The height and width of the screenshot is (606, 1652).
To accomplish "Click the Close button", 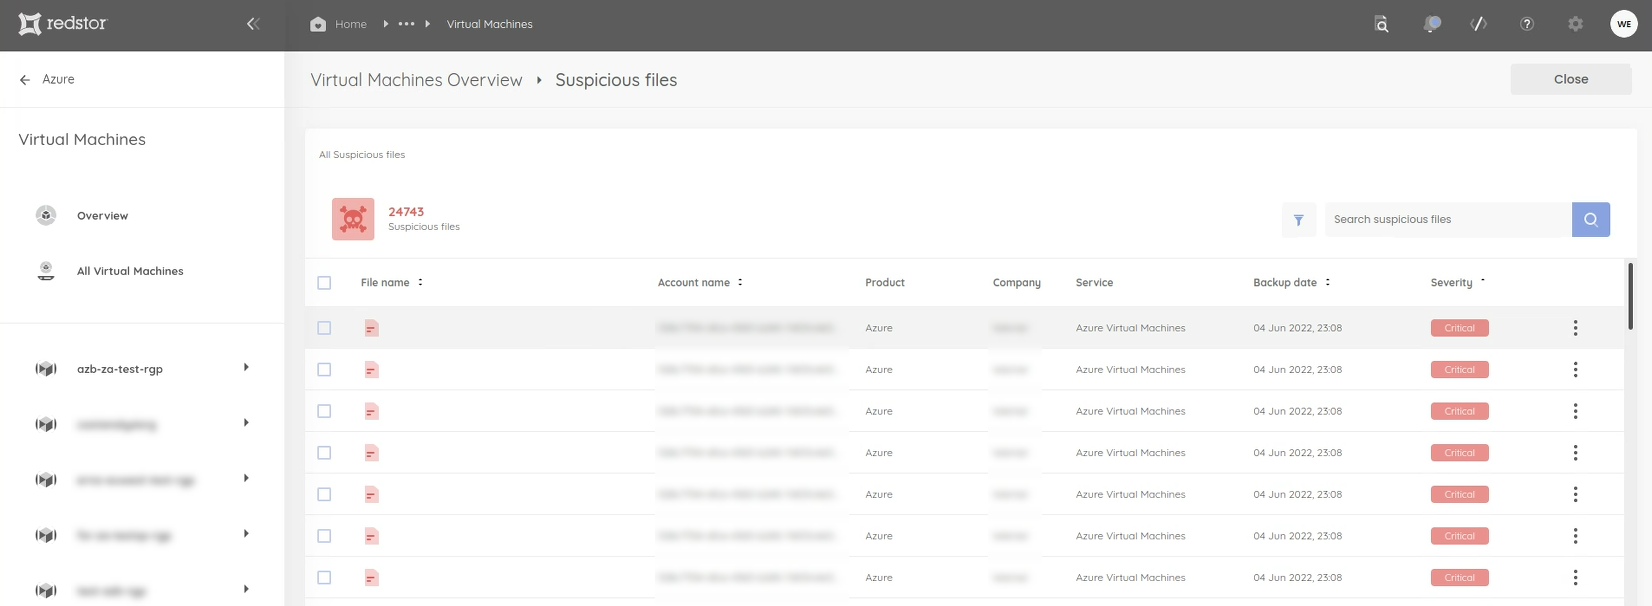I will point(1571,79).
